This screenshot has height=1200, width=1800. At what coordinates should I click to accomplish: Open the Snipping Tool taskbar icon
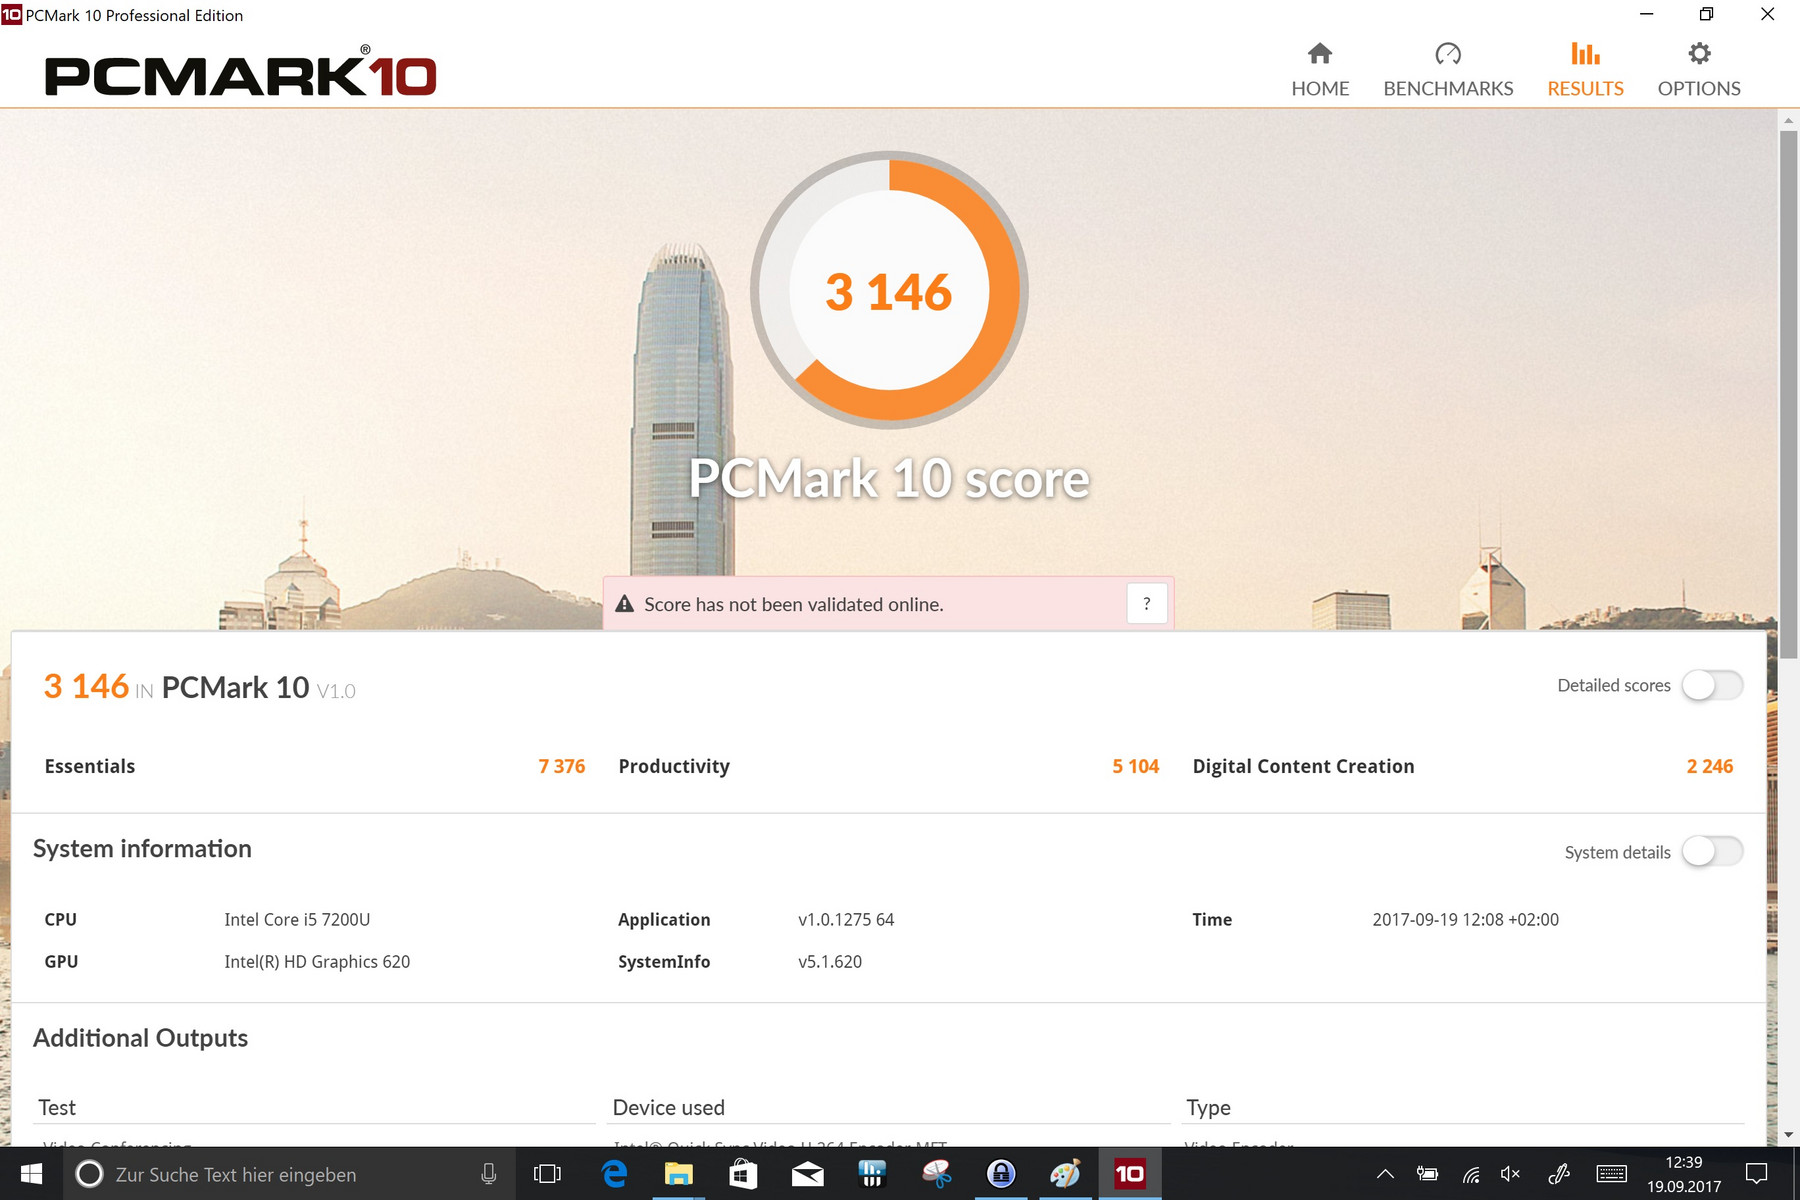coord(937,1174)
